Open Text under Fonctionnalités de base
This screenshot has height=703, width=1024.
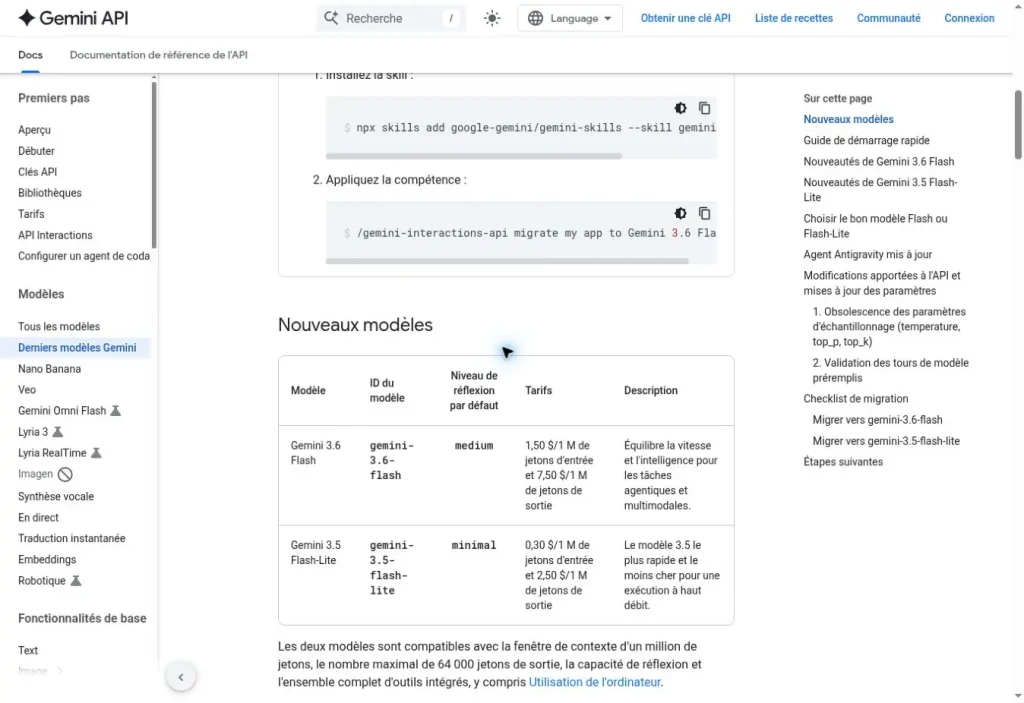(x=27, y=650)
